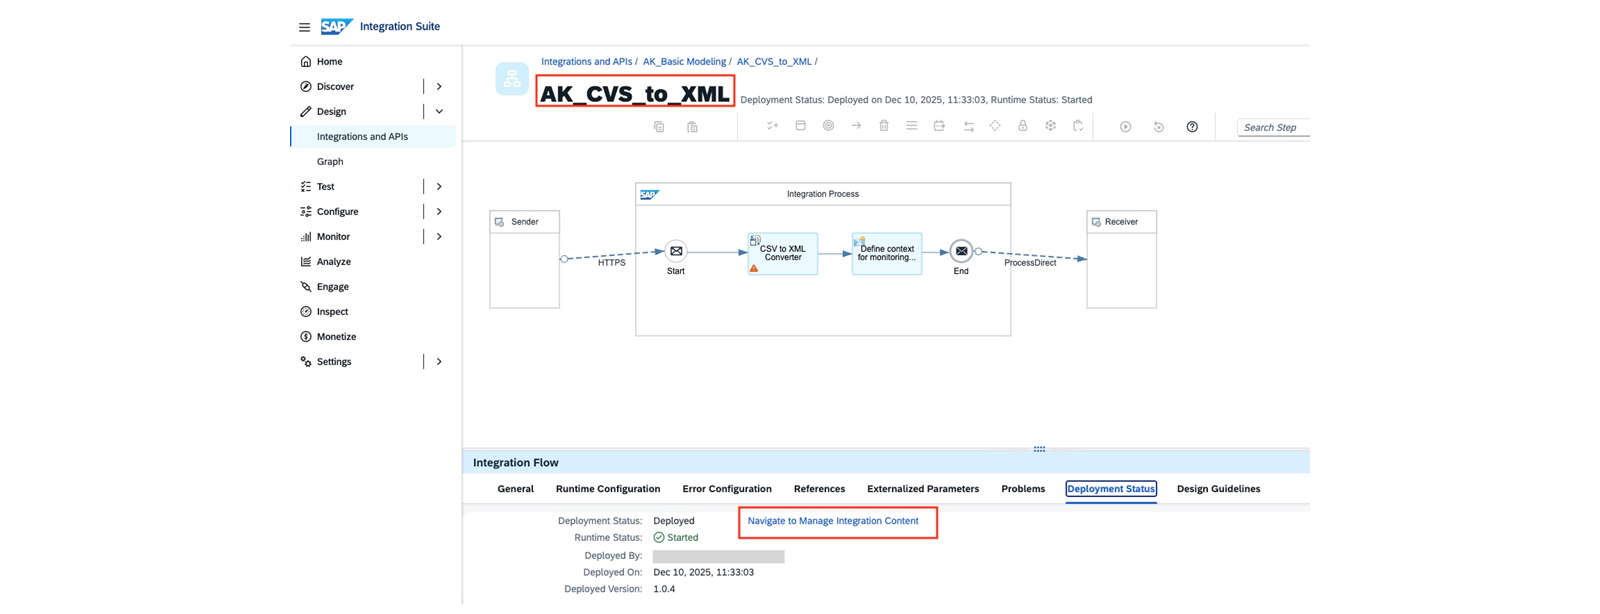Switch to Externalized Parameters tab

tap(923, 489)
